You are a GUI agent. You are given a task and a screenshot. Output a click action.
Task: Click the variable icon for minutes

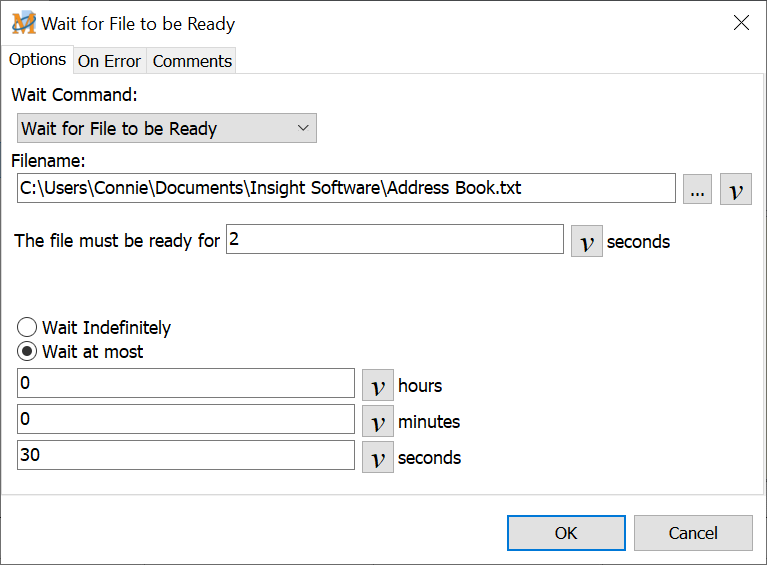click(x=377, y=421)
